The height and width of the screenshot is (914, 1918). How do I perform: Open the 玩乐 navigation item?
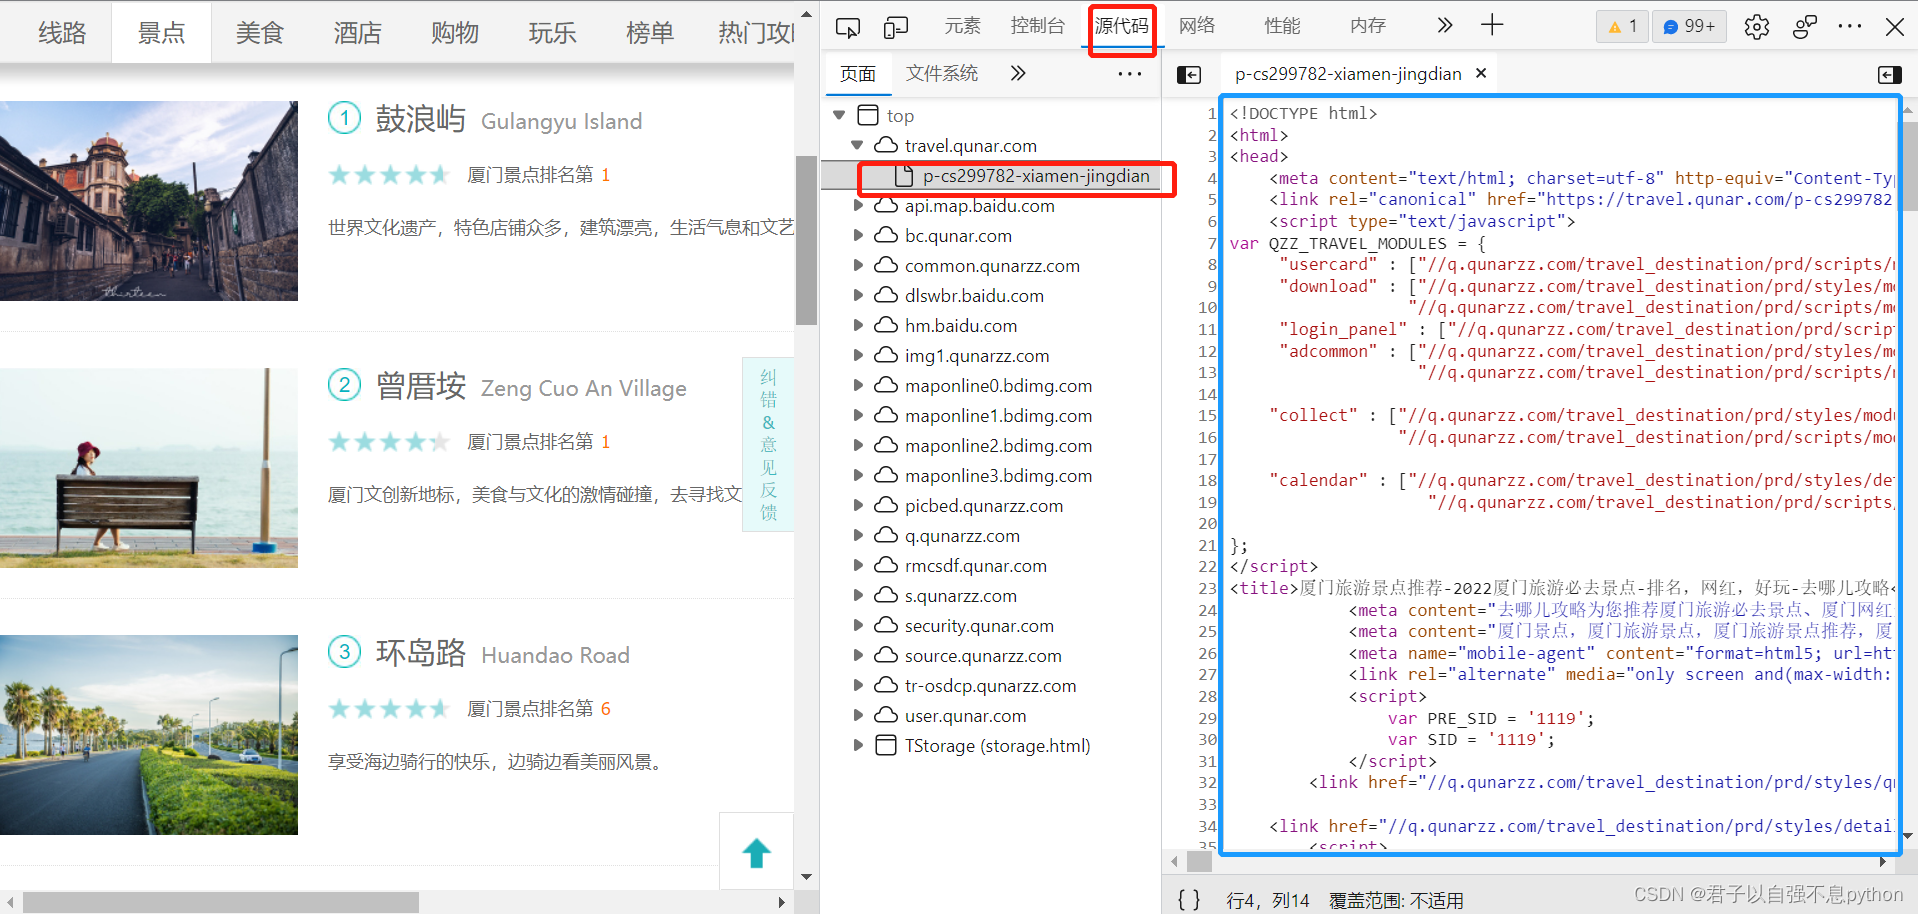[x=552, y=33]
